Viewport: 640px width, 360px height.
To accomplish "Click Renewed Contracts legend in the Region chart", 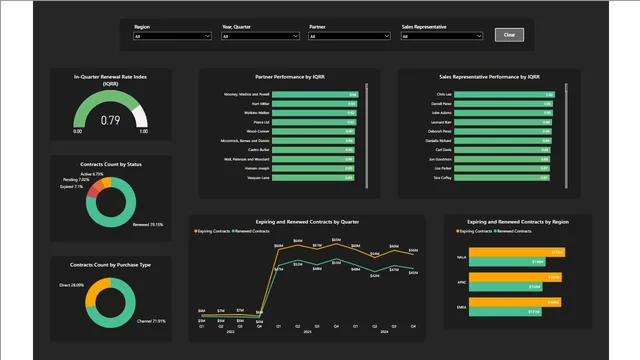I will click(513, 231).
